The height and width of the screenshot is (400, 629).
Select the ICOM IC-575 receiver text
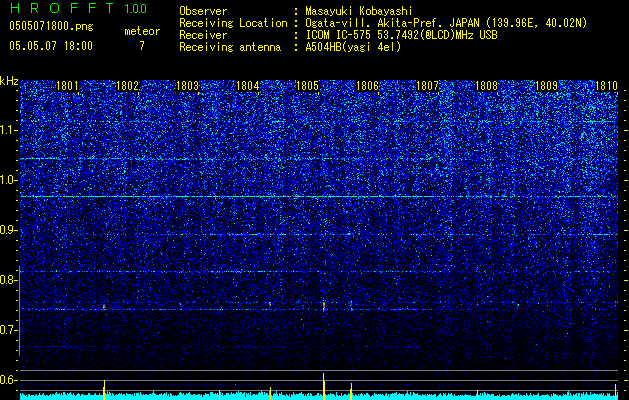(402, 35)
